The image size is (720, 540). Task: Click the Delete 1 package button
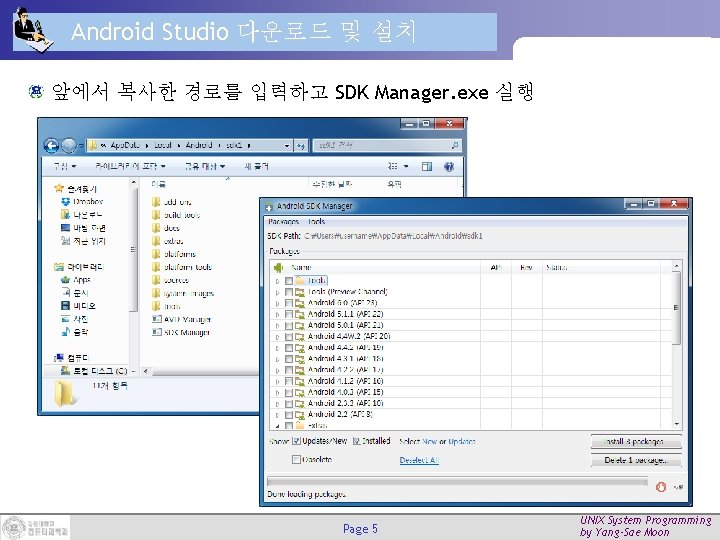point(636,460)
